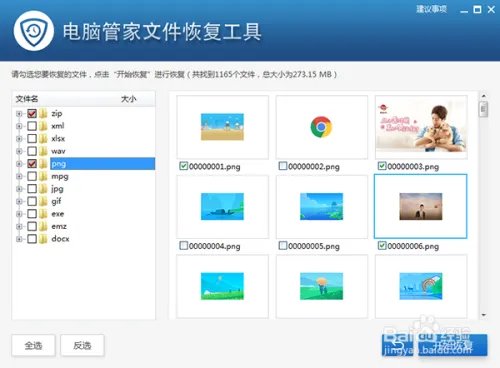Screen dimensions: 500x368
Task: Click the jpg folder icon
Action: [43, 189]
